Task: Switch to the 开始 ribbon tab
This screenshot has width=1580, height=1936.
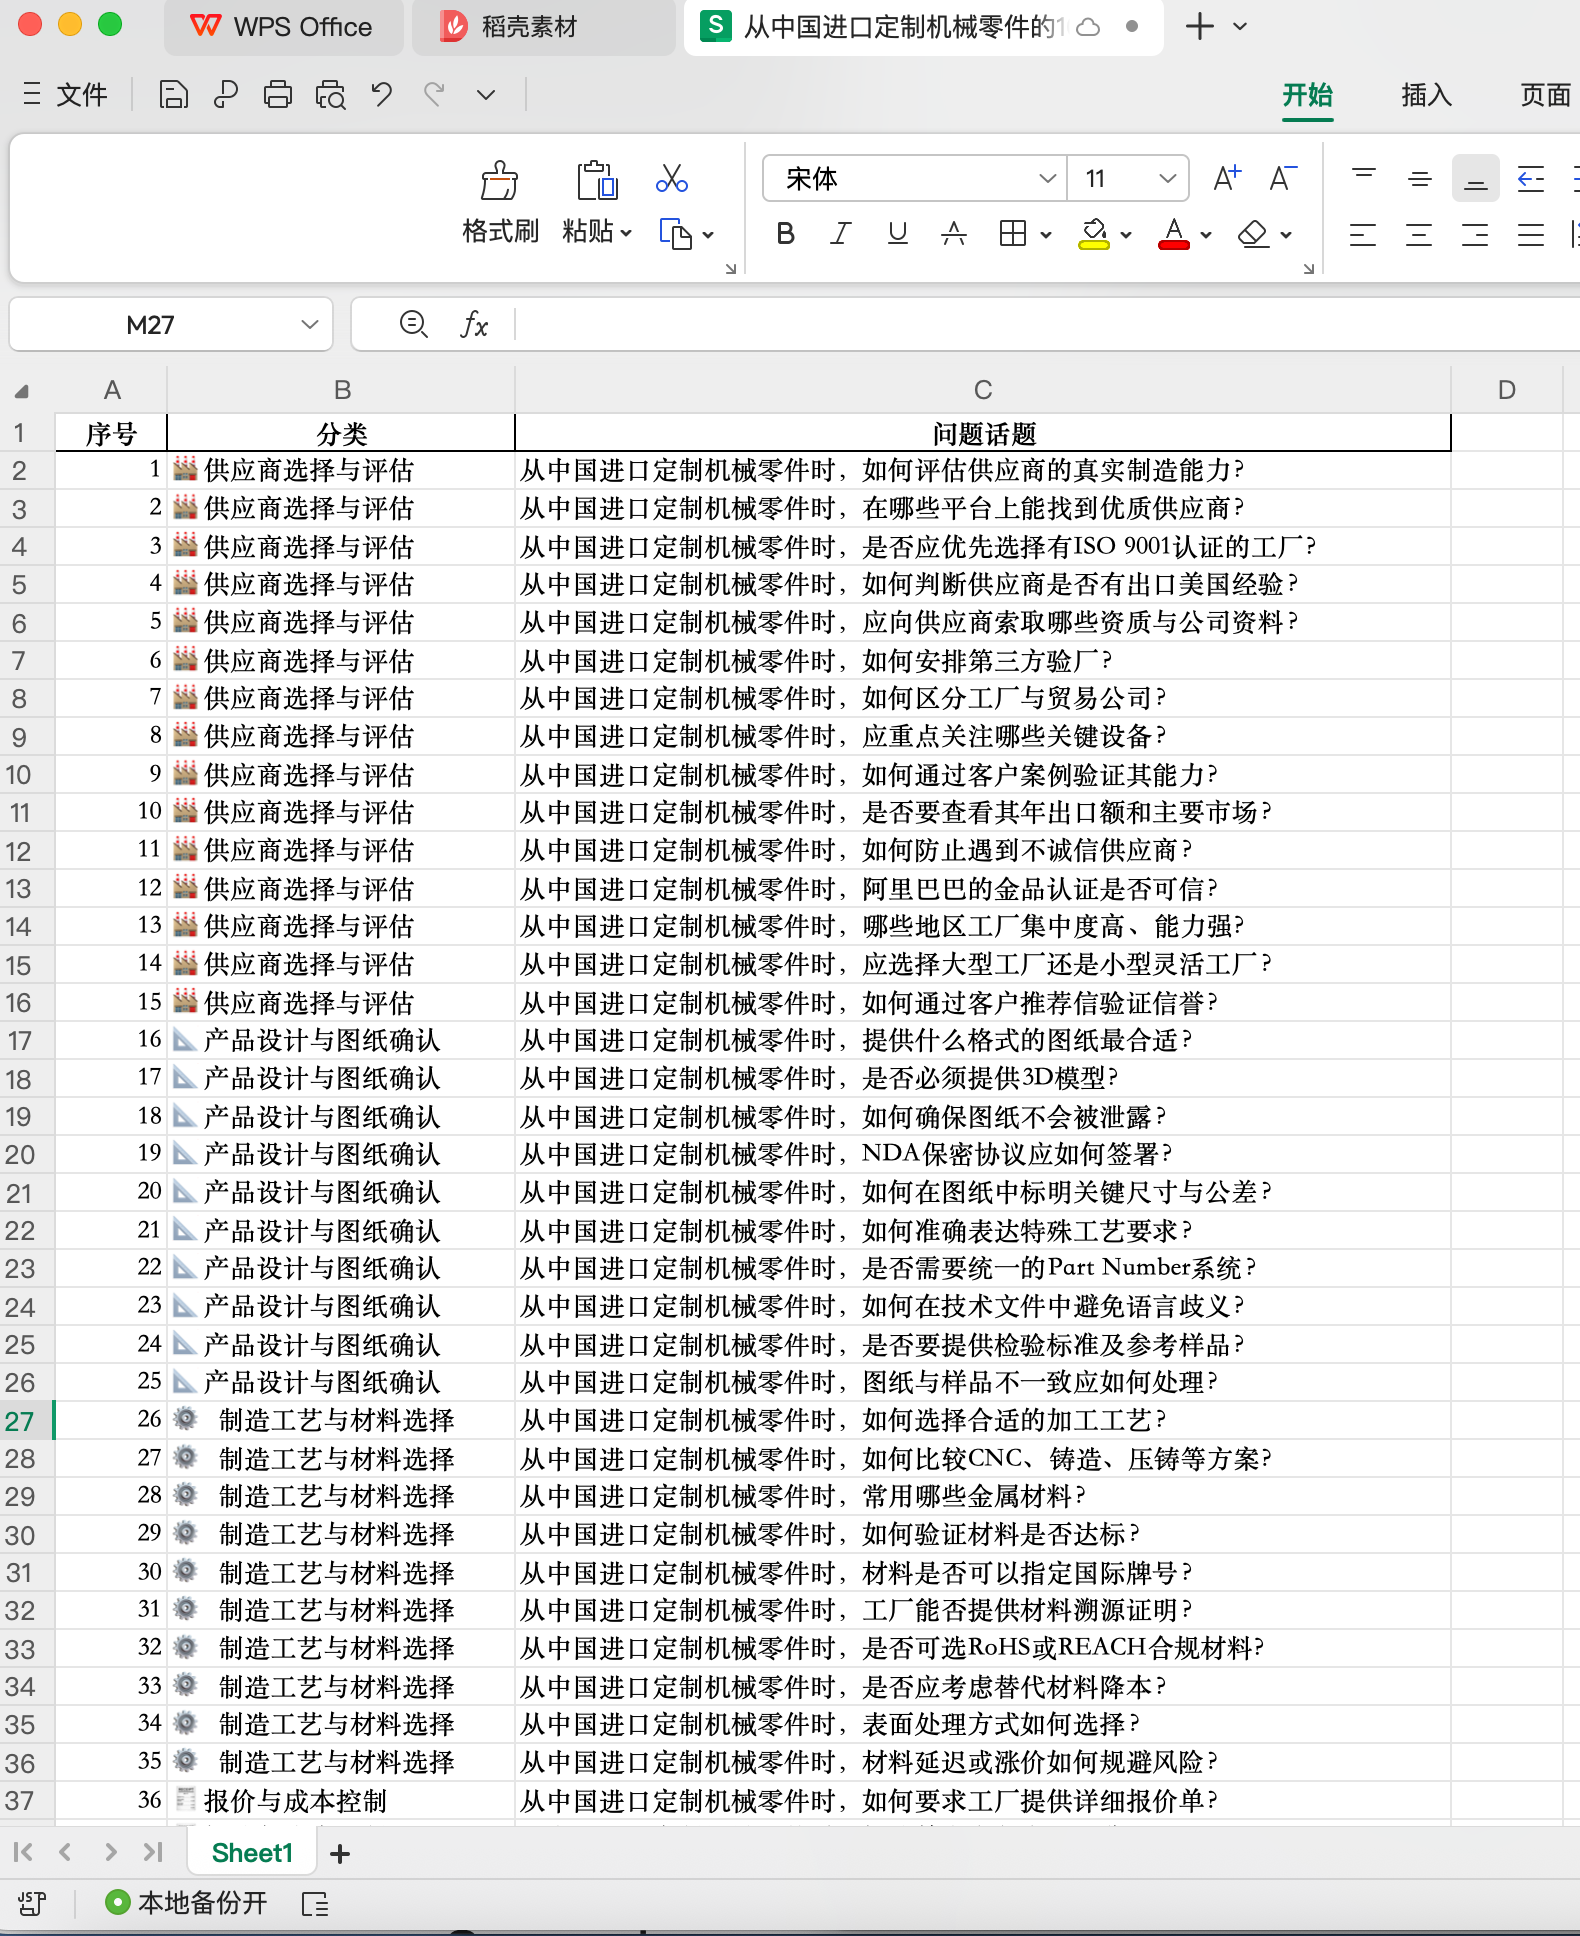Action: pyautogui.click(x=1308, y=95)
